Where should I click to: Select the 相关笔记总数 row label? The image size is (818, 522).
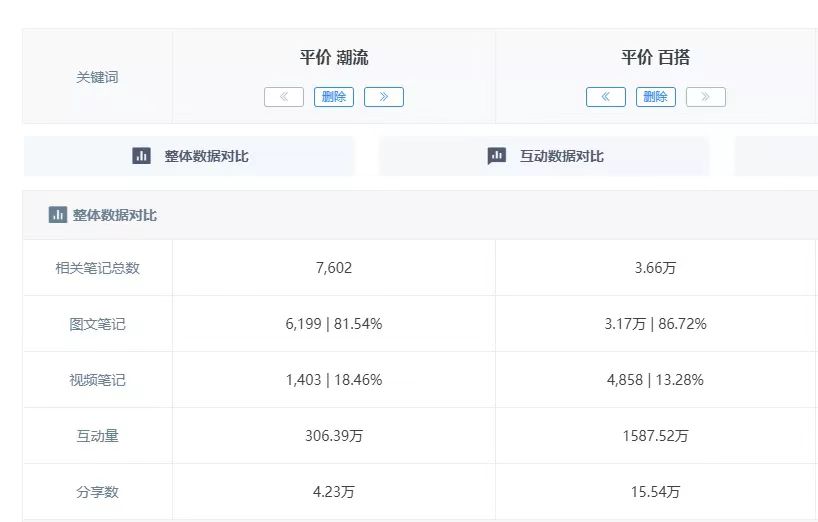tap(98, 268)
